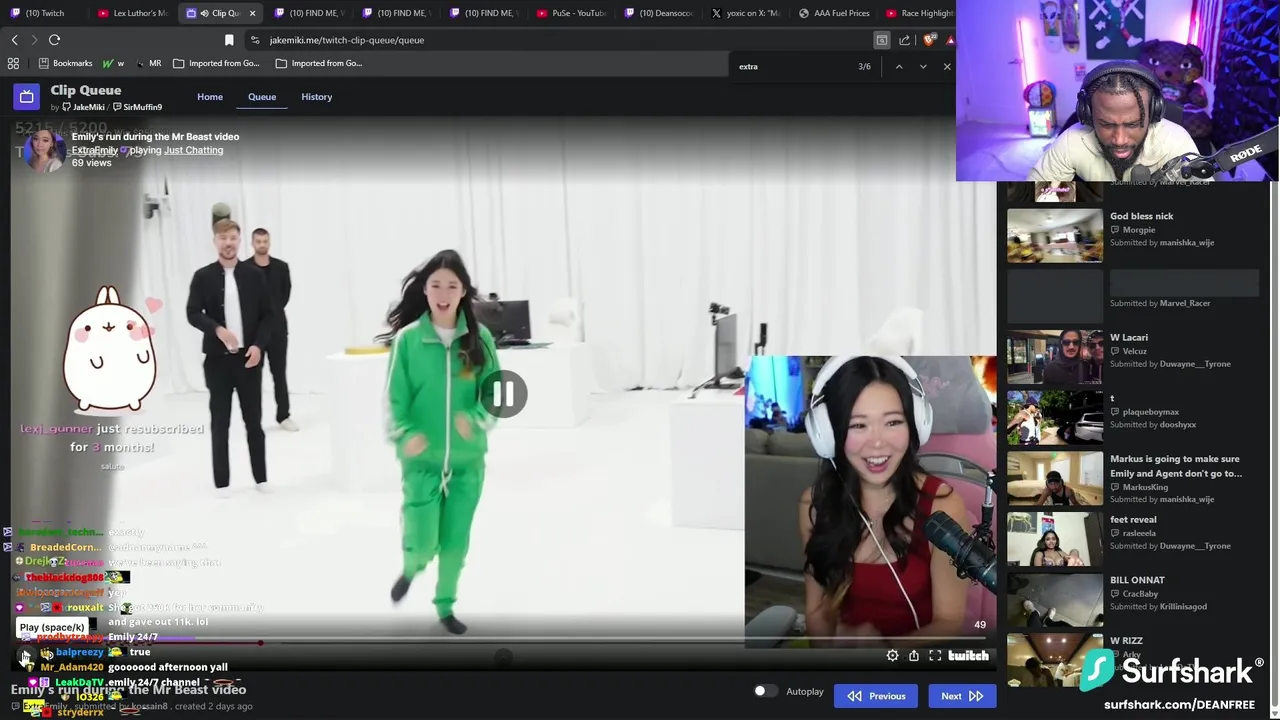This screenshot has height=720, width=1280.
Task: Click clip title 'Emily's run during the Mr Beast video'
Action: click(x=155, y=136)
